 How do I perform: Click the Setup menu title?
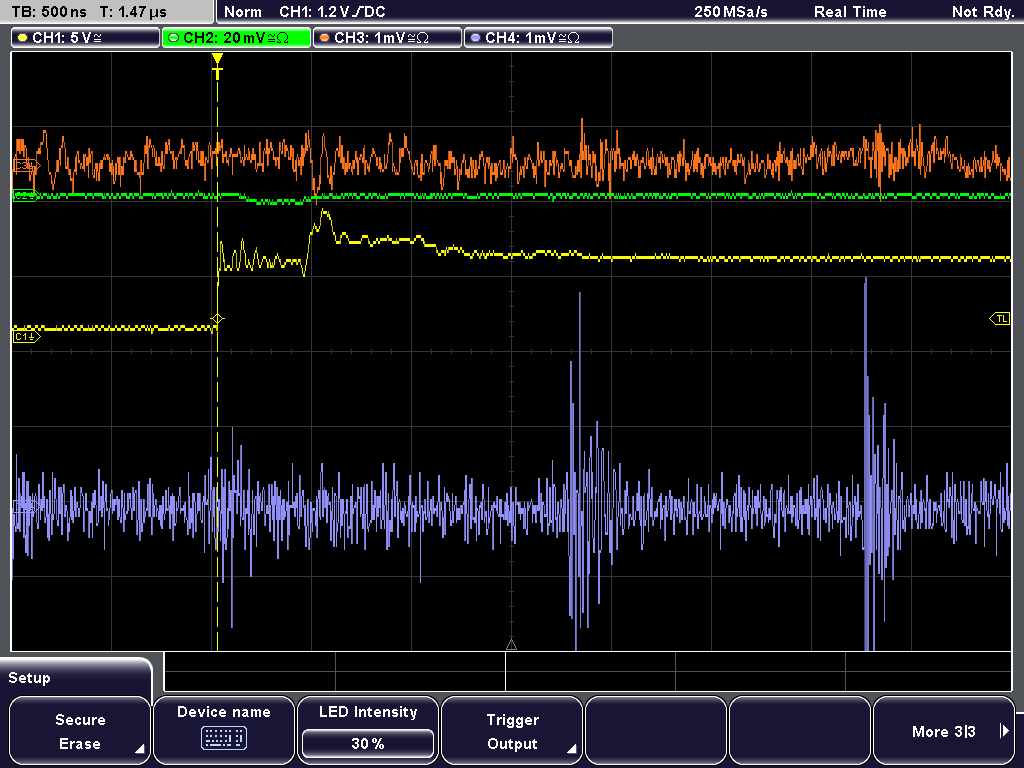click(29, 678)
